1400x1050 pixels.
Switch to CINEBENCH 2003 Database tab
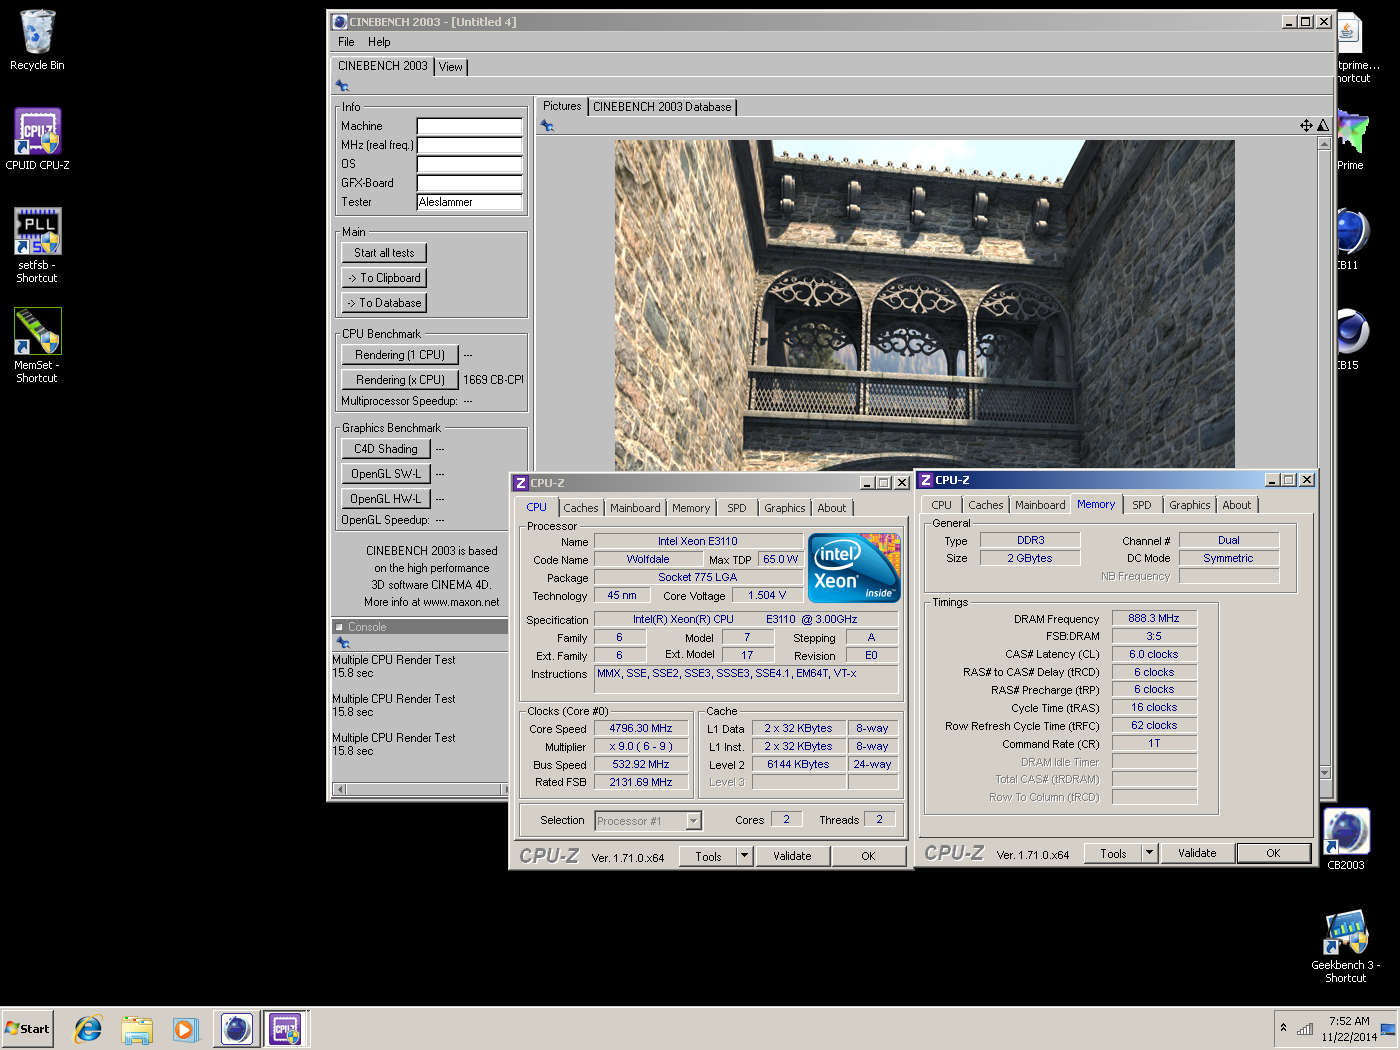[x=662, y=107]
